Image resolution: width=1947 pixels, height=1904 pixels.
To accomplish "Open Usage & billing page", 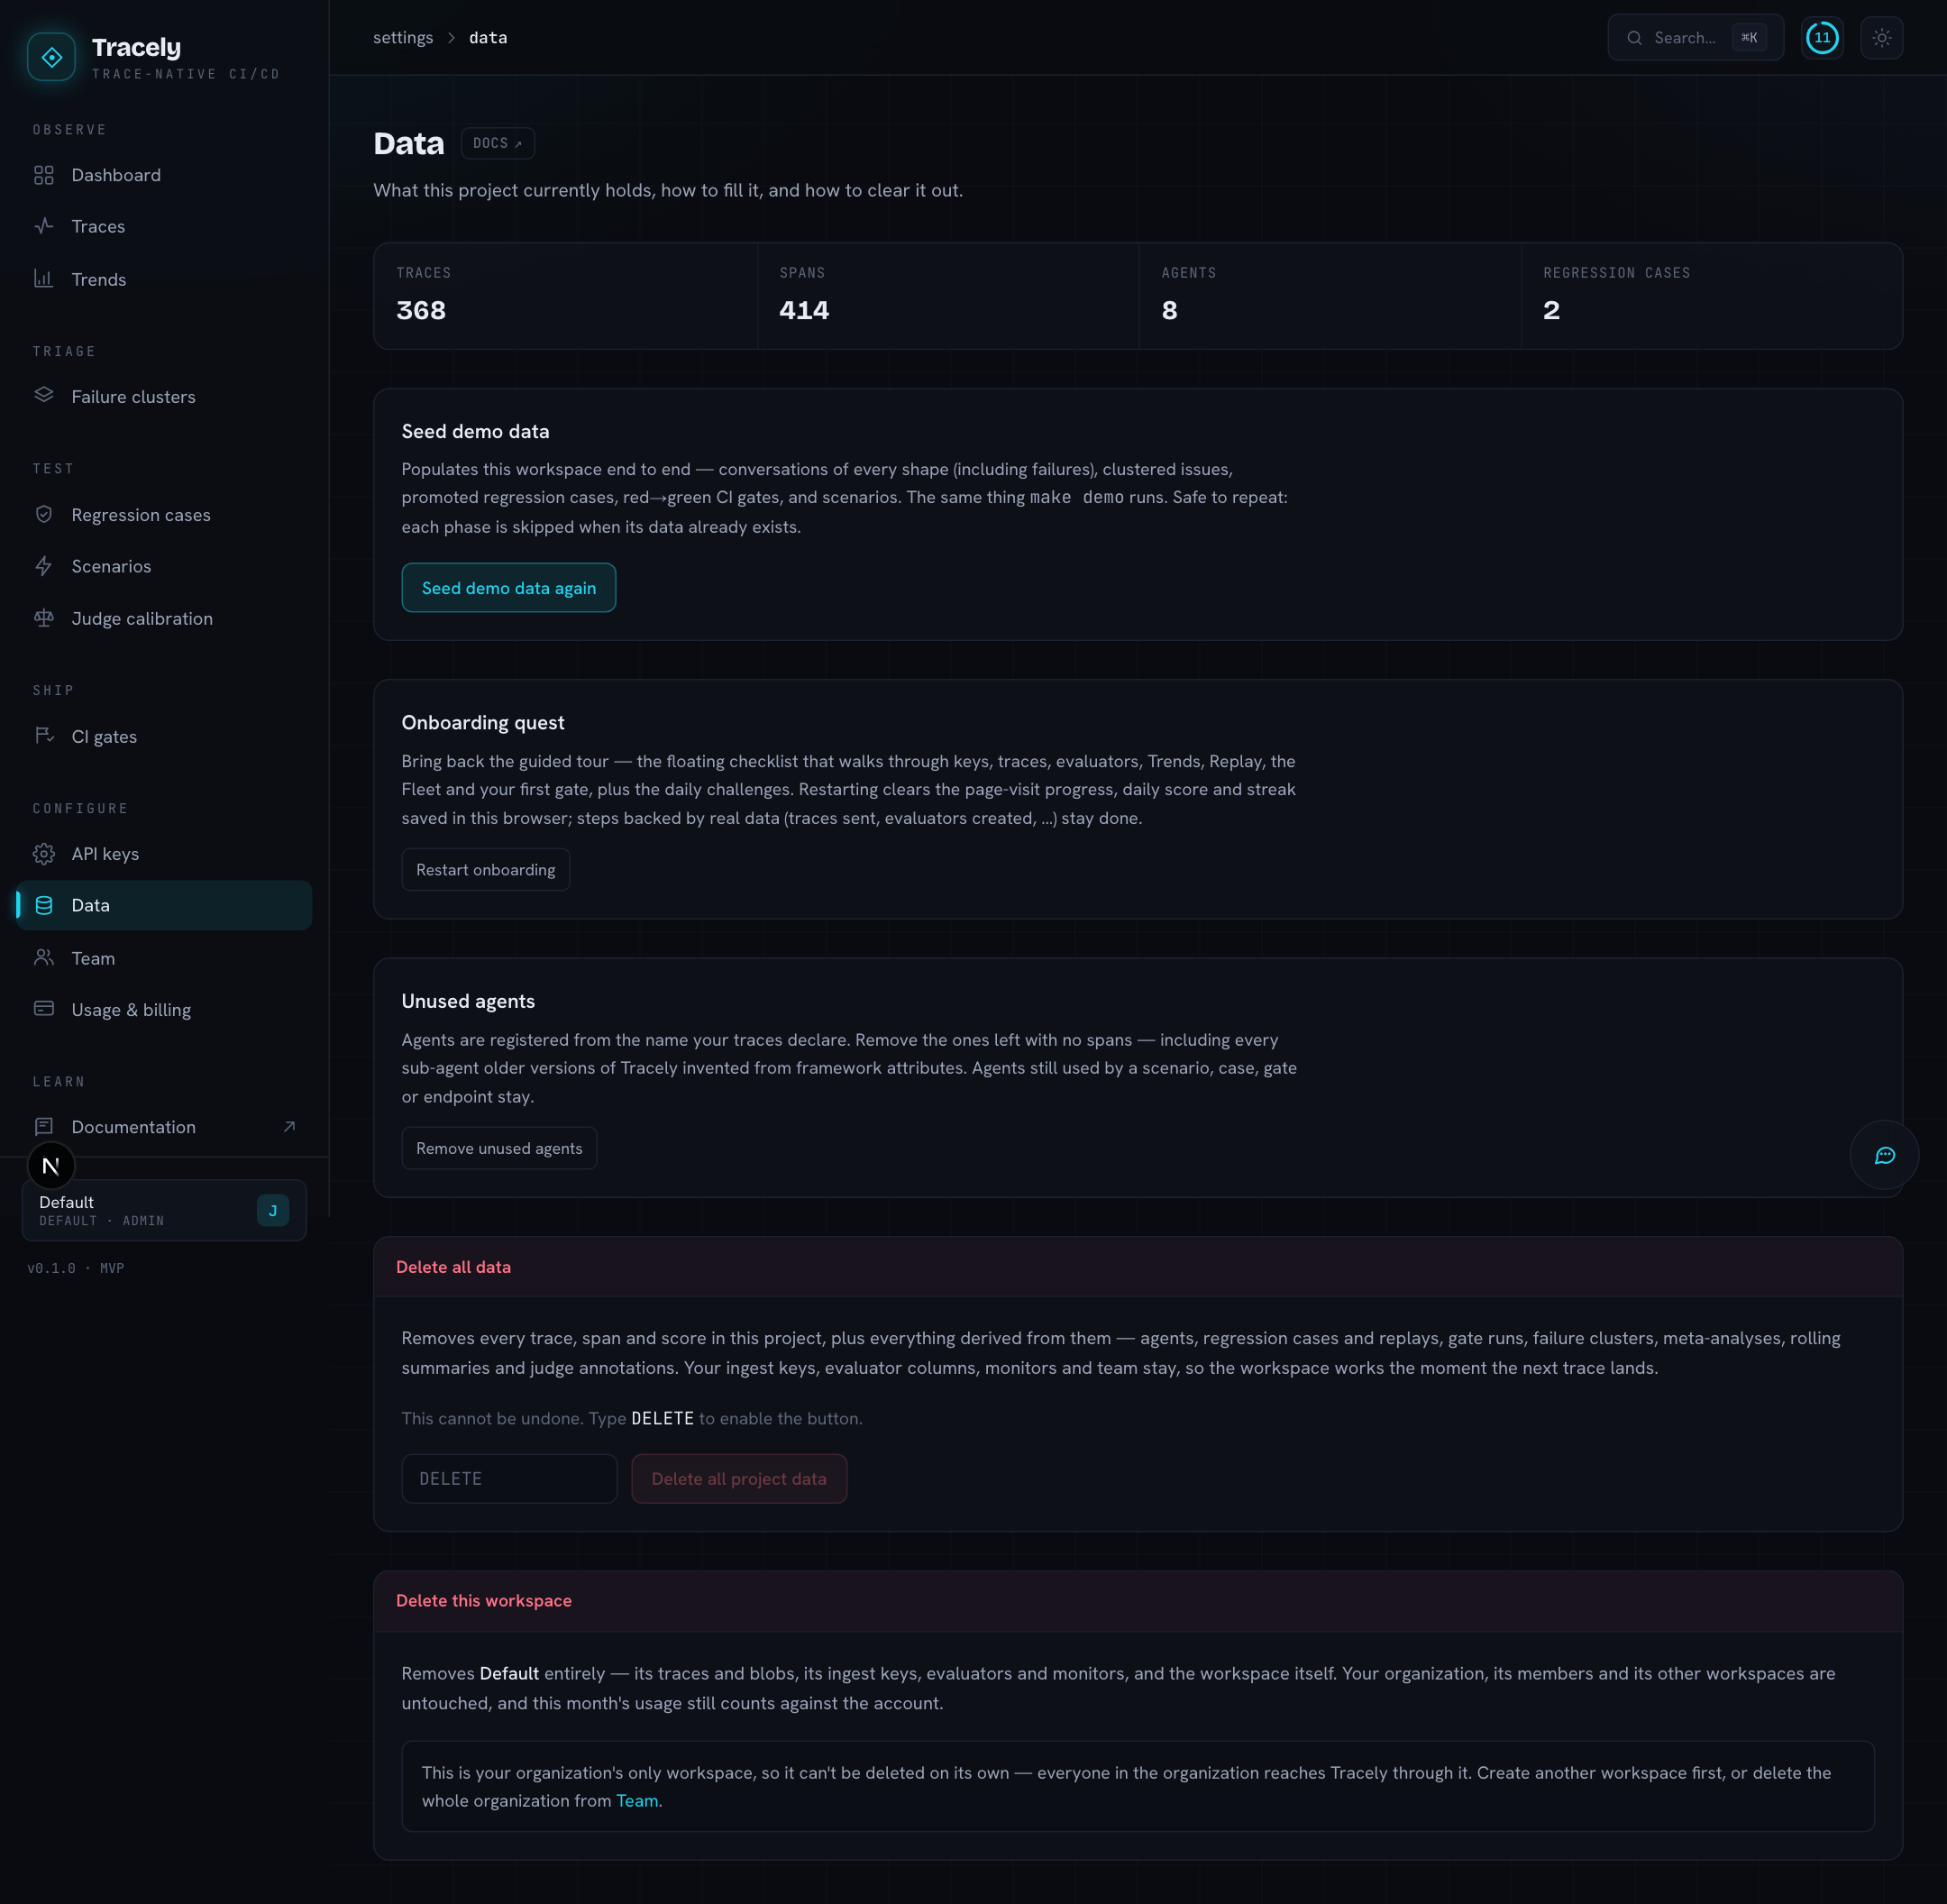I will coord(164,1009).
